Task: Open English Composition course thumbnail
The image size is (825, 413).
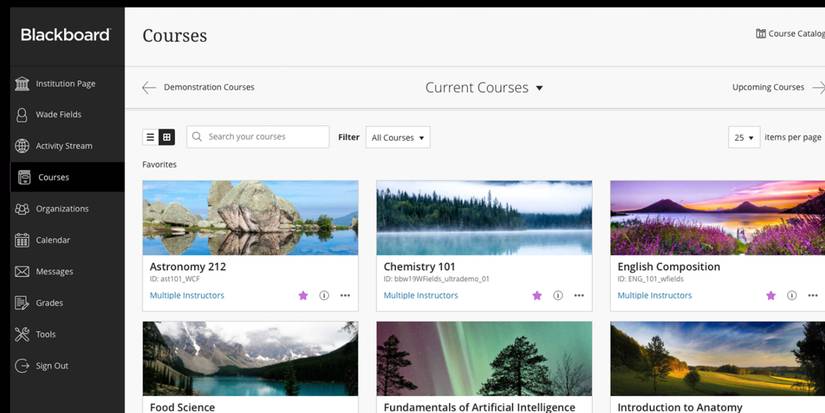Action: tap(718, 218)
